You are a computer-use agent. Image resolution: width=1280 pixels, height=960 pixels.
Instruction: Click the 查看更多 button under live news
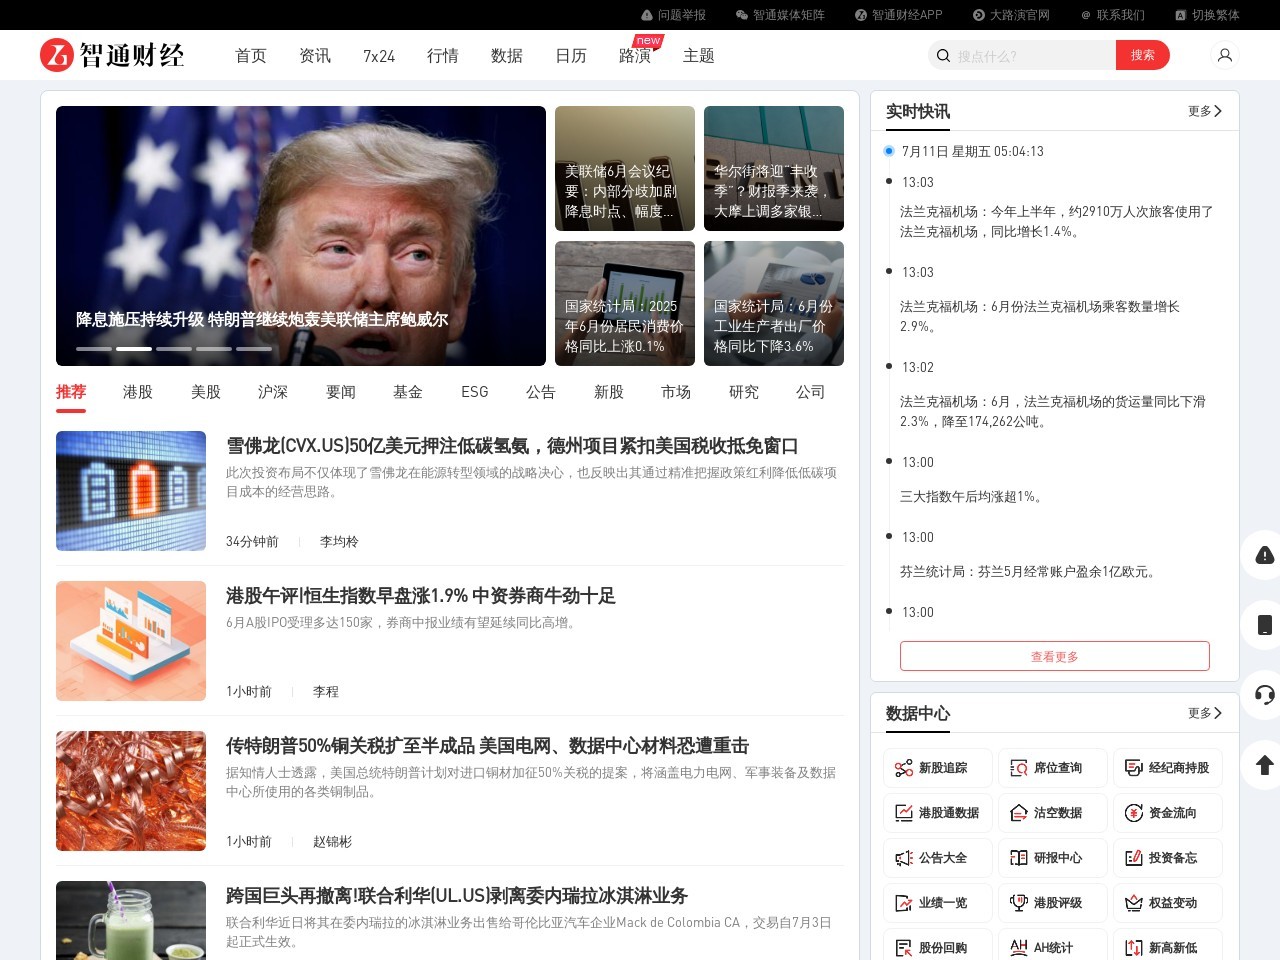[x=1054, y=656]
